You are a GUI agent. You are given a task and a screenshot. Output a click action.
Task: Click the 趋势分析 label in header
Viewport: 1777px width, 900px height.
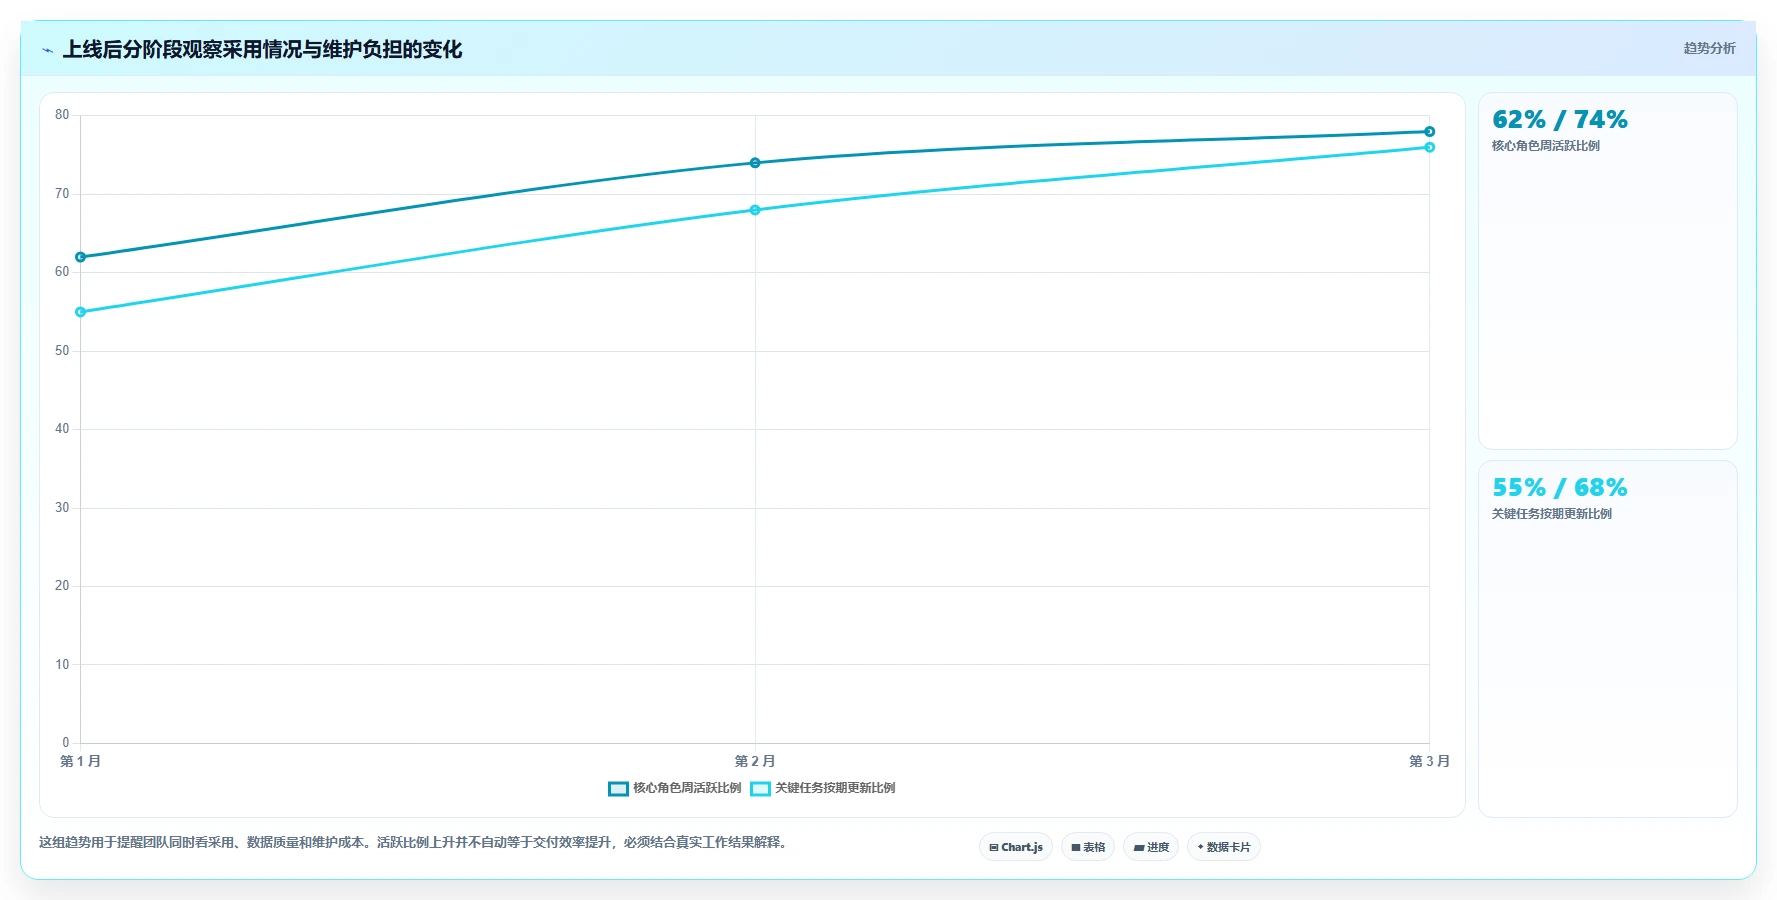pos(1709,48)
